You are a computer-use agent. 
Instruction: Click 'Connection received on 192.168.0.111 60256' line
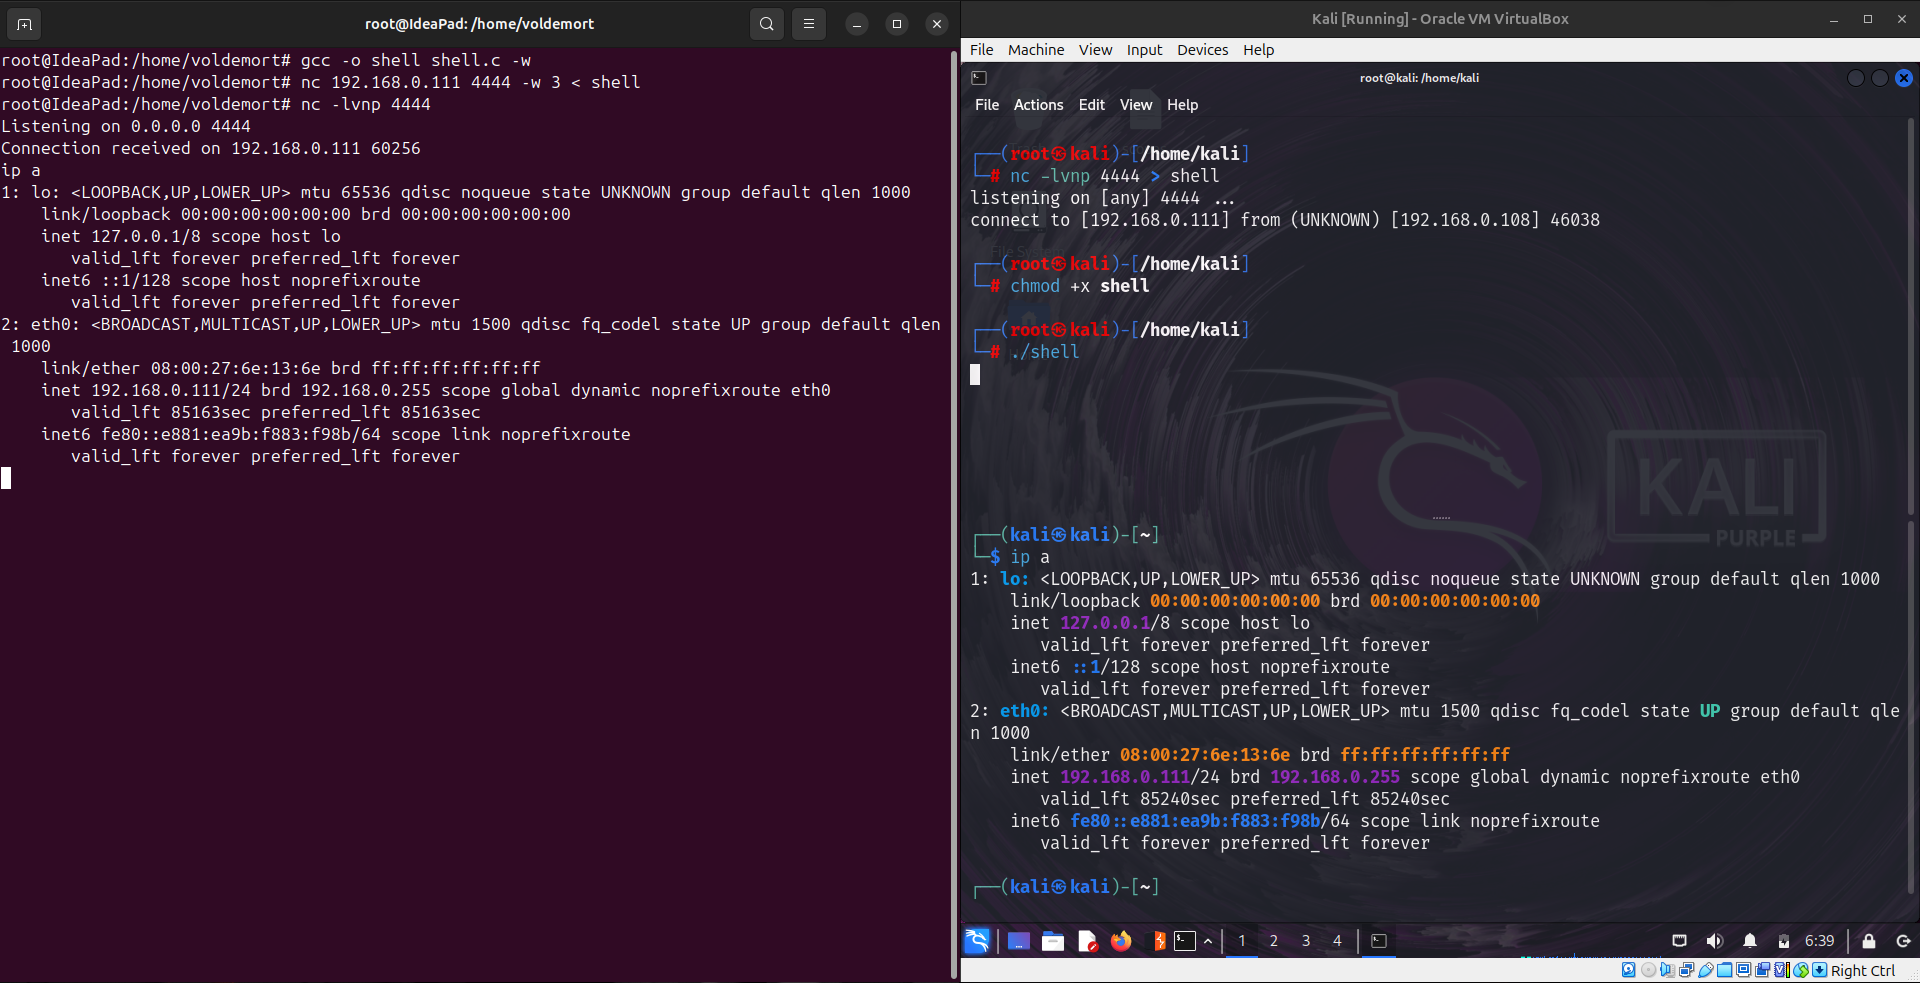coord(211,148)
